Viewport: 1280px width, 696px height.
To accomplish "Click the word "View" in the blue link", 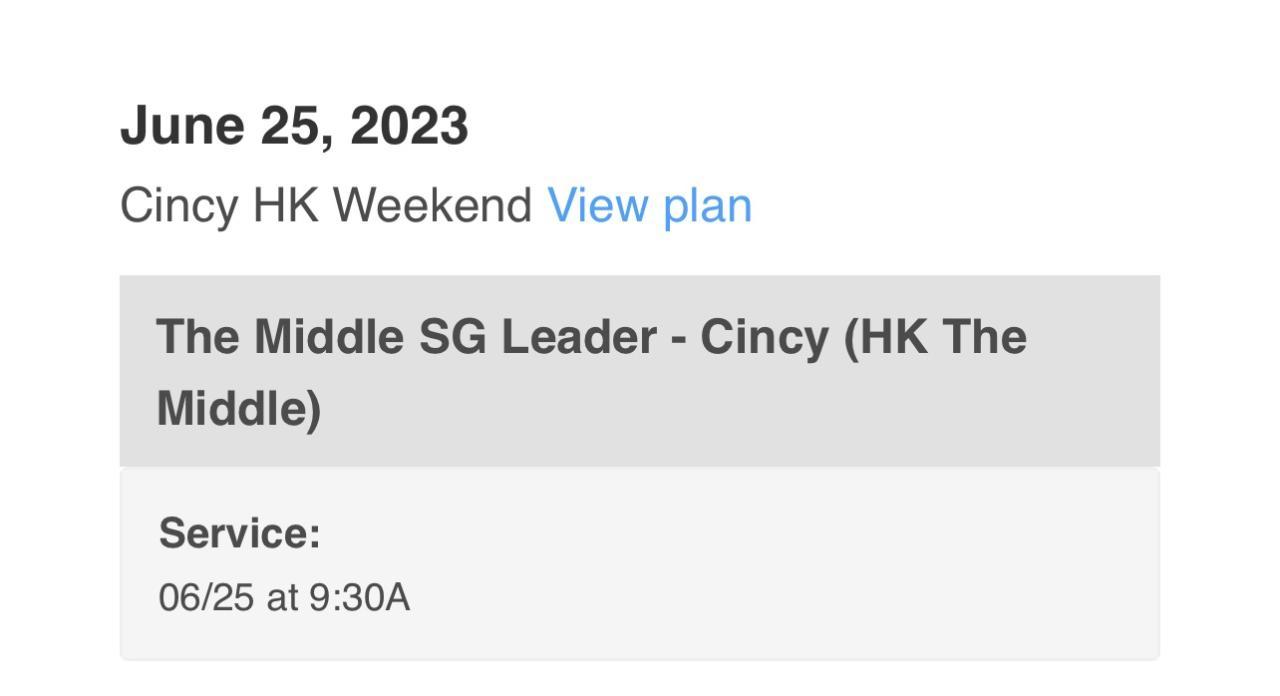I will [x=597, y=206].
